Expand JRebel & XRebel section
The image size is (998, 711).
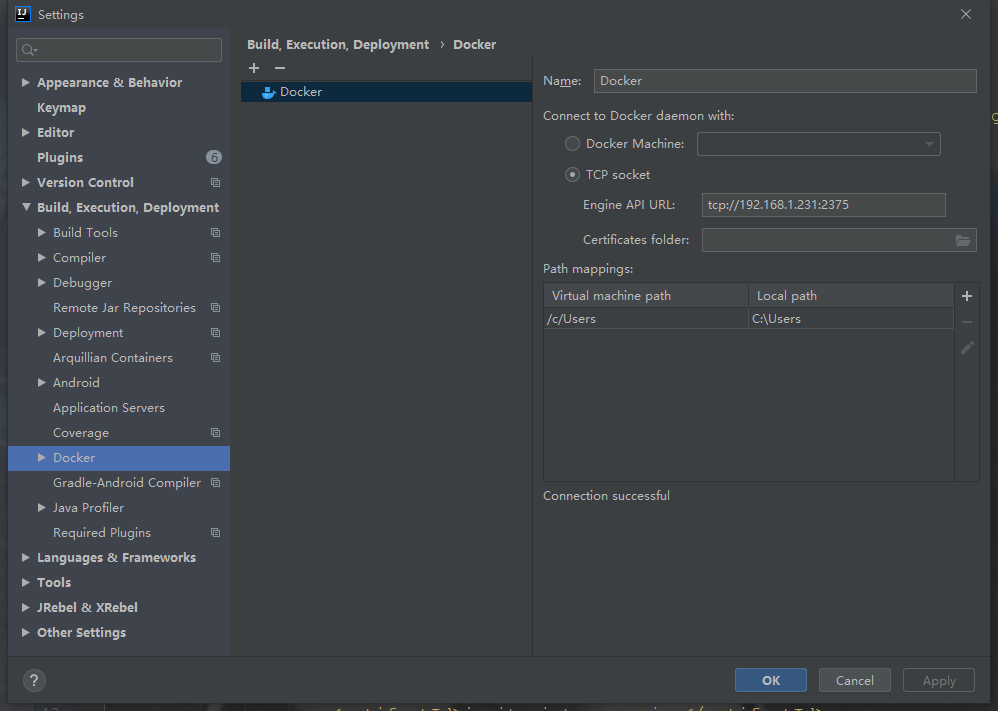pyautogui.click(x=25, y=608)
